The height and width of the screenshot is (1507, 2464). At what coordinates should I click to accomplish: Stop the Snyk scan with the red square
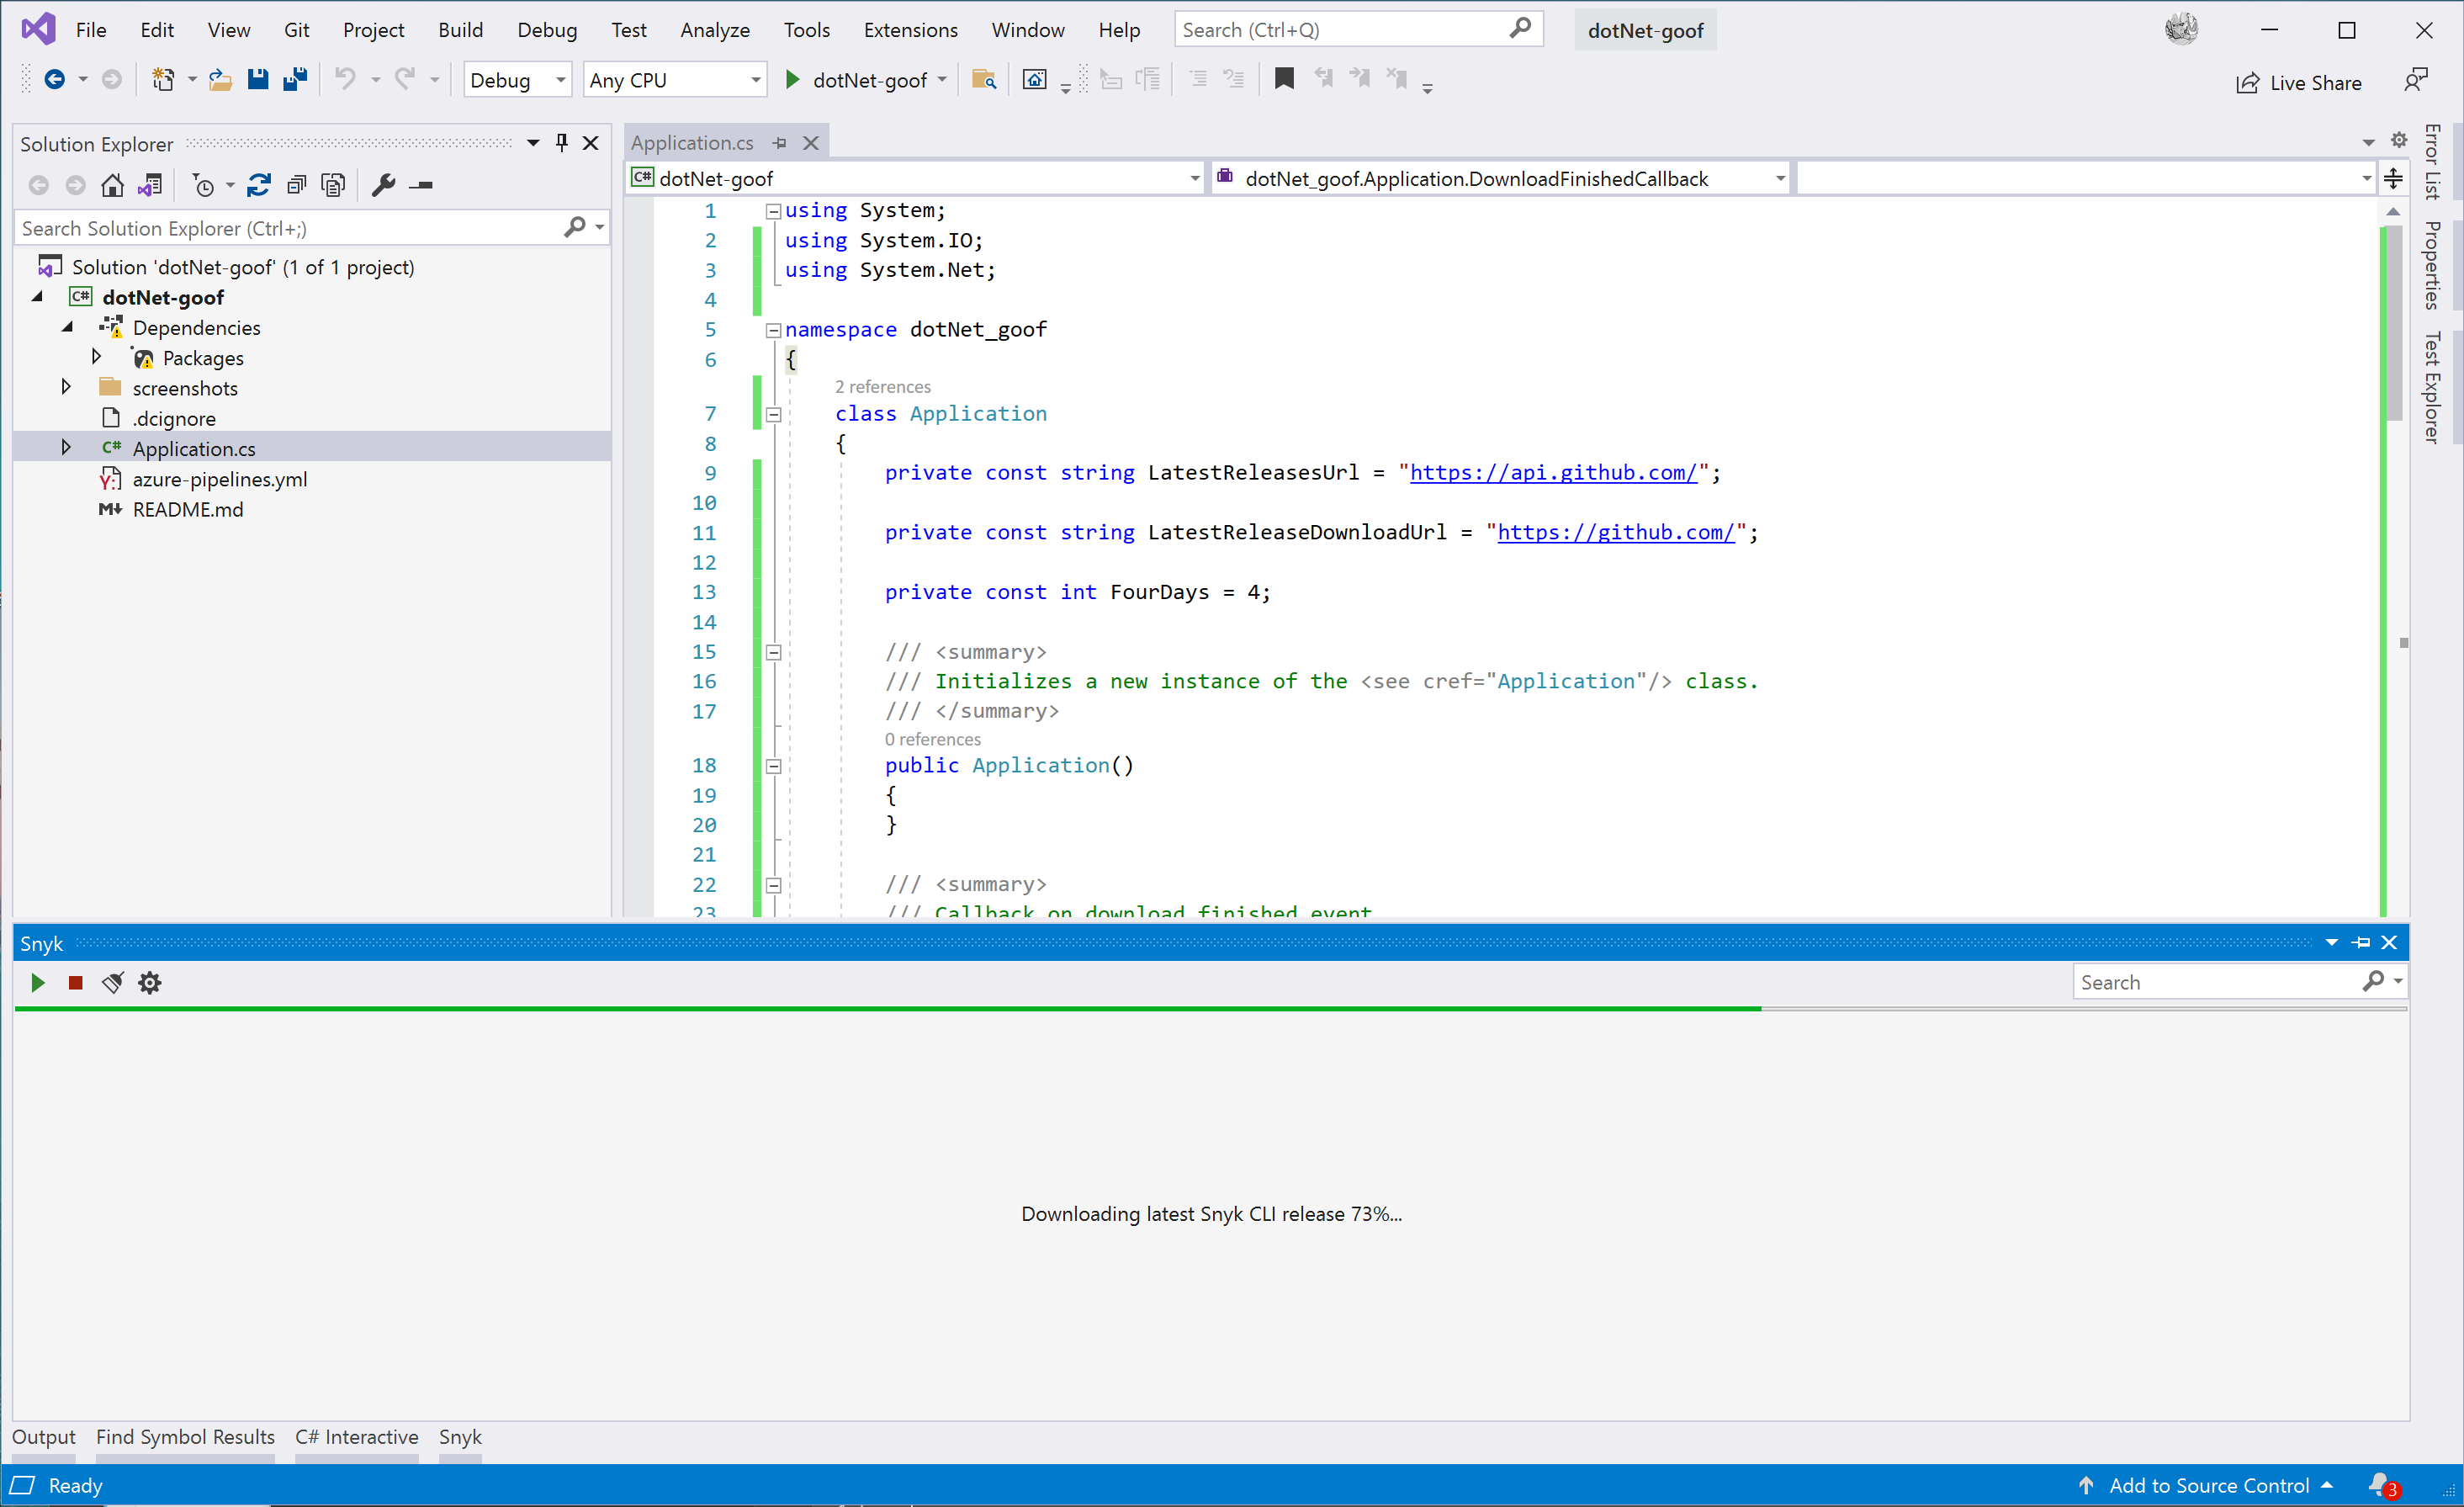tap(75, 982)
